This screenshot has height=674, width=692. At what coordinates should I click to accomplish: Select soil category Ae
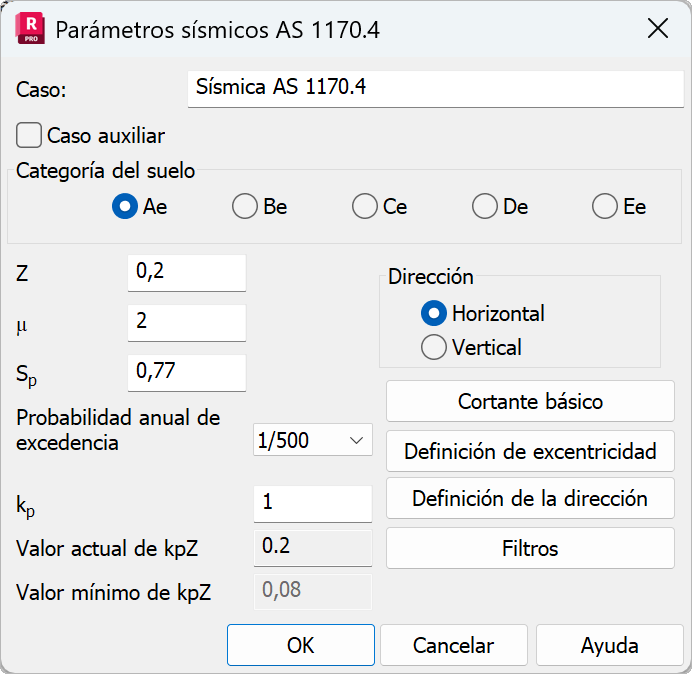coord(124,207)
